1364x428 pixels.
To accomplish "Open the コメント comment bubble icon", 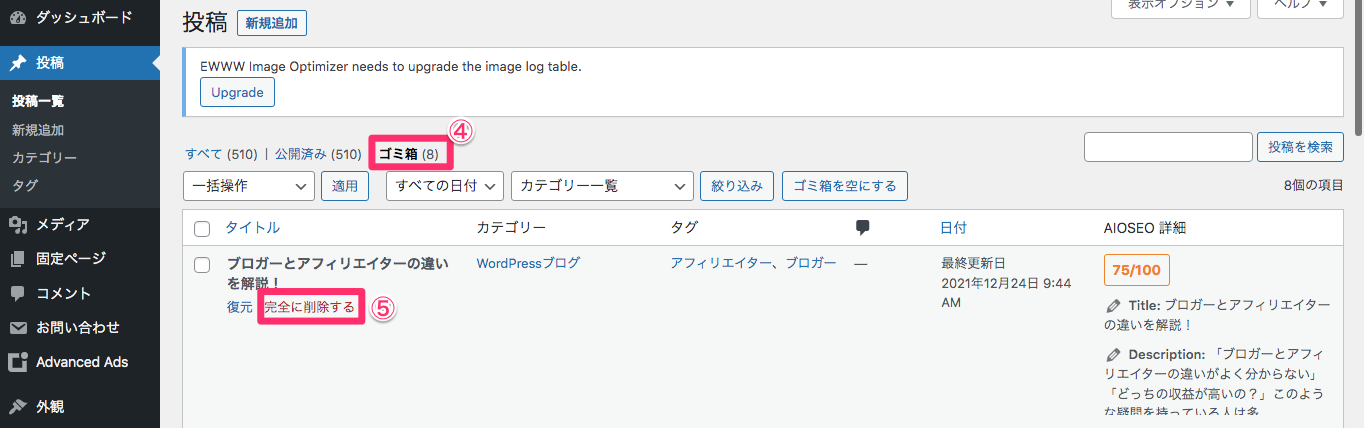I will [18, 293].
